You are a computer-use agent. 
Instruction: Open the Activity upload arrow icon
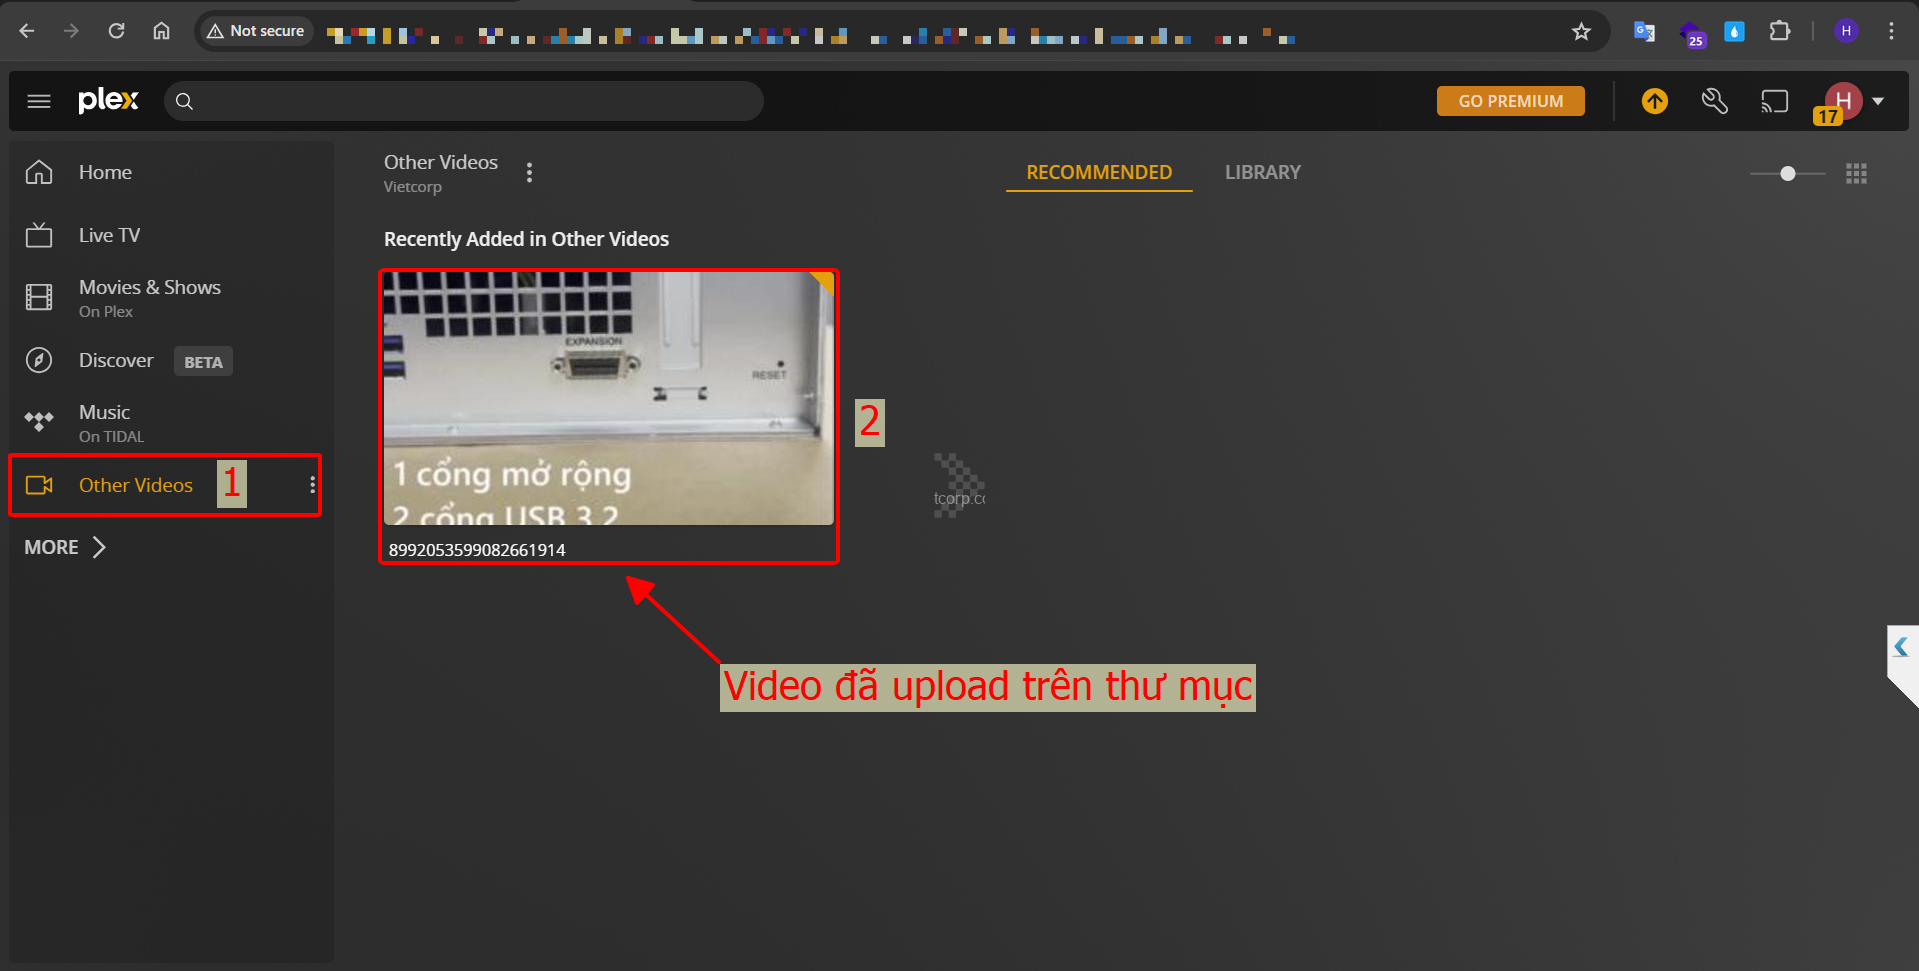(1654, 101)
